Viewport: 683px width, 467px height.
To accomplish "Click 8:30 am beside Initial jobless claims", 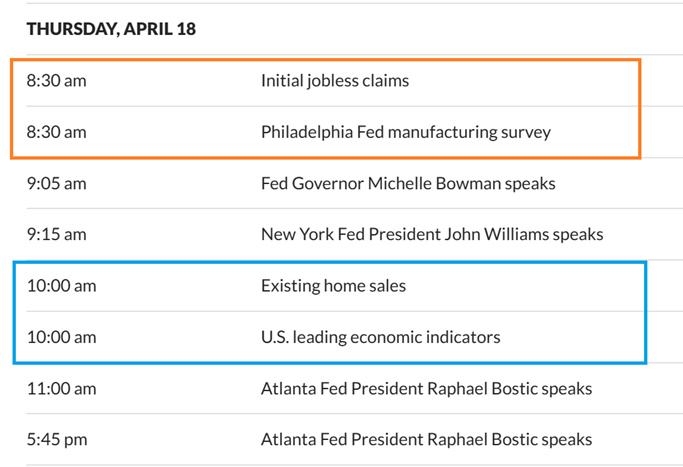I will click(x=57, y=81).
